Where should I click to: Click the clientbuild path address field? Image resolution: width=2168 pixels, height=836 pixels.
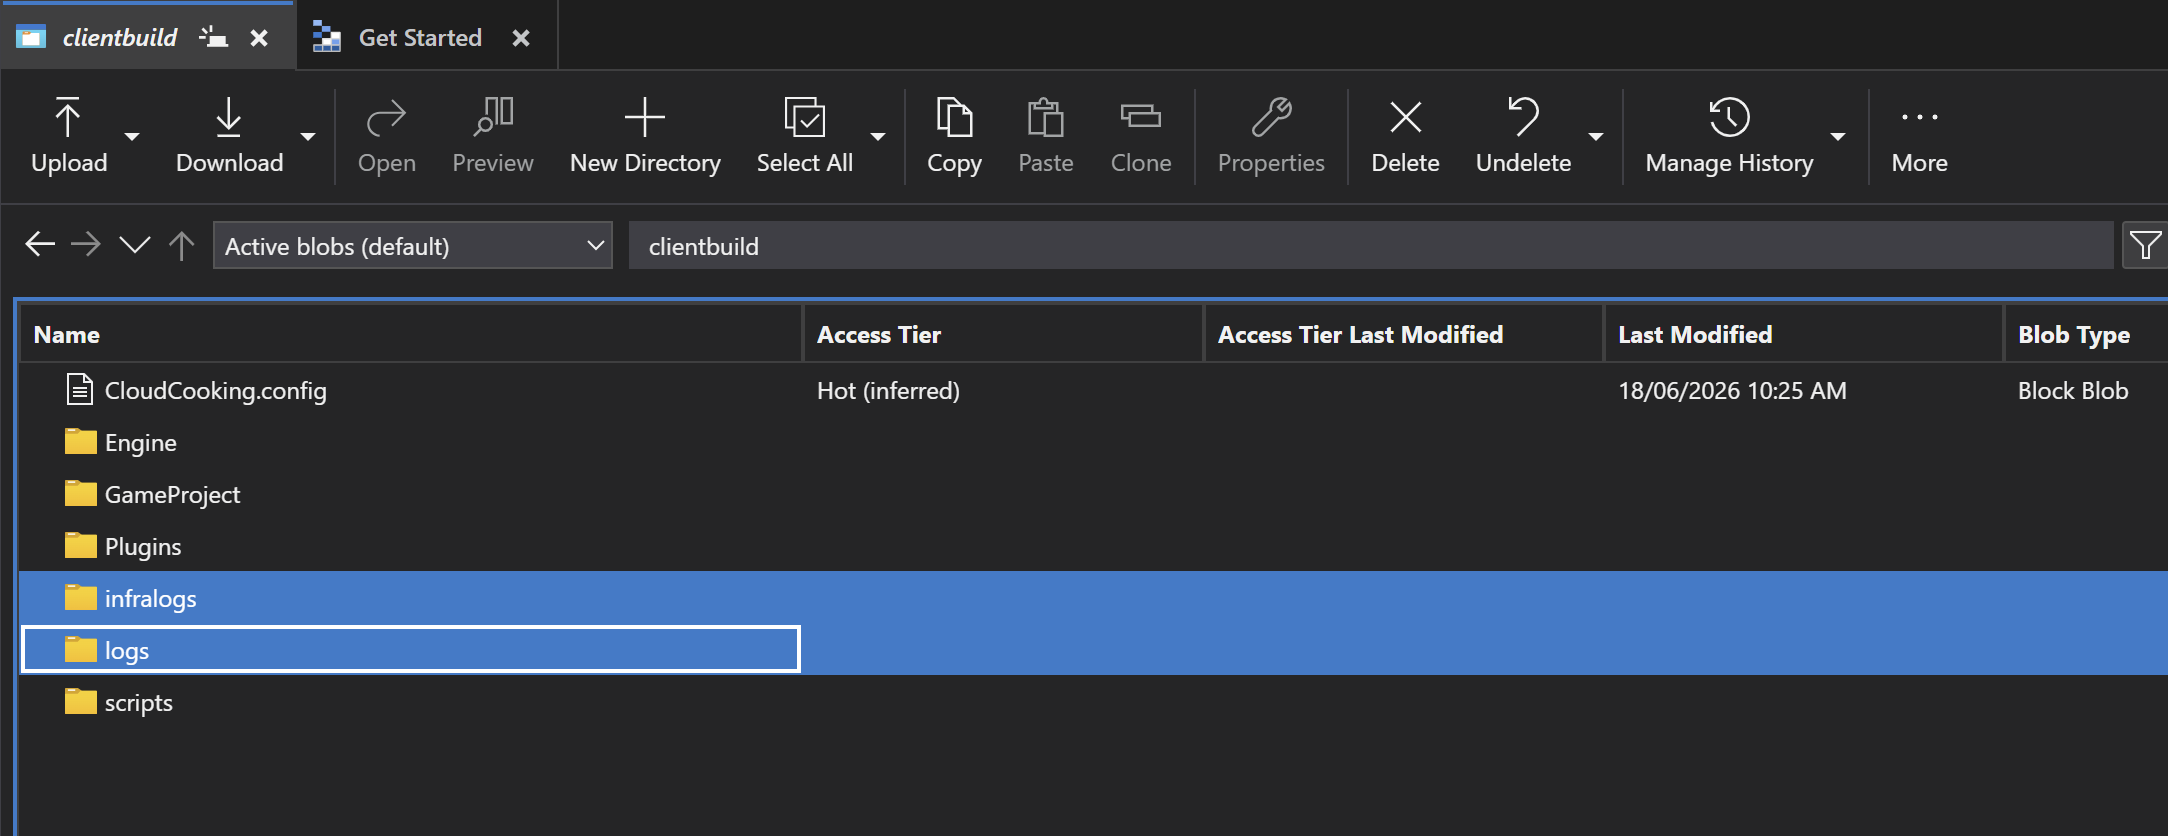coord(1371,245)
